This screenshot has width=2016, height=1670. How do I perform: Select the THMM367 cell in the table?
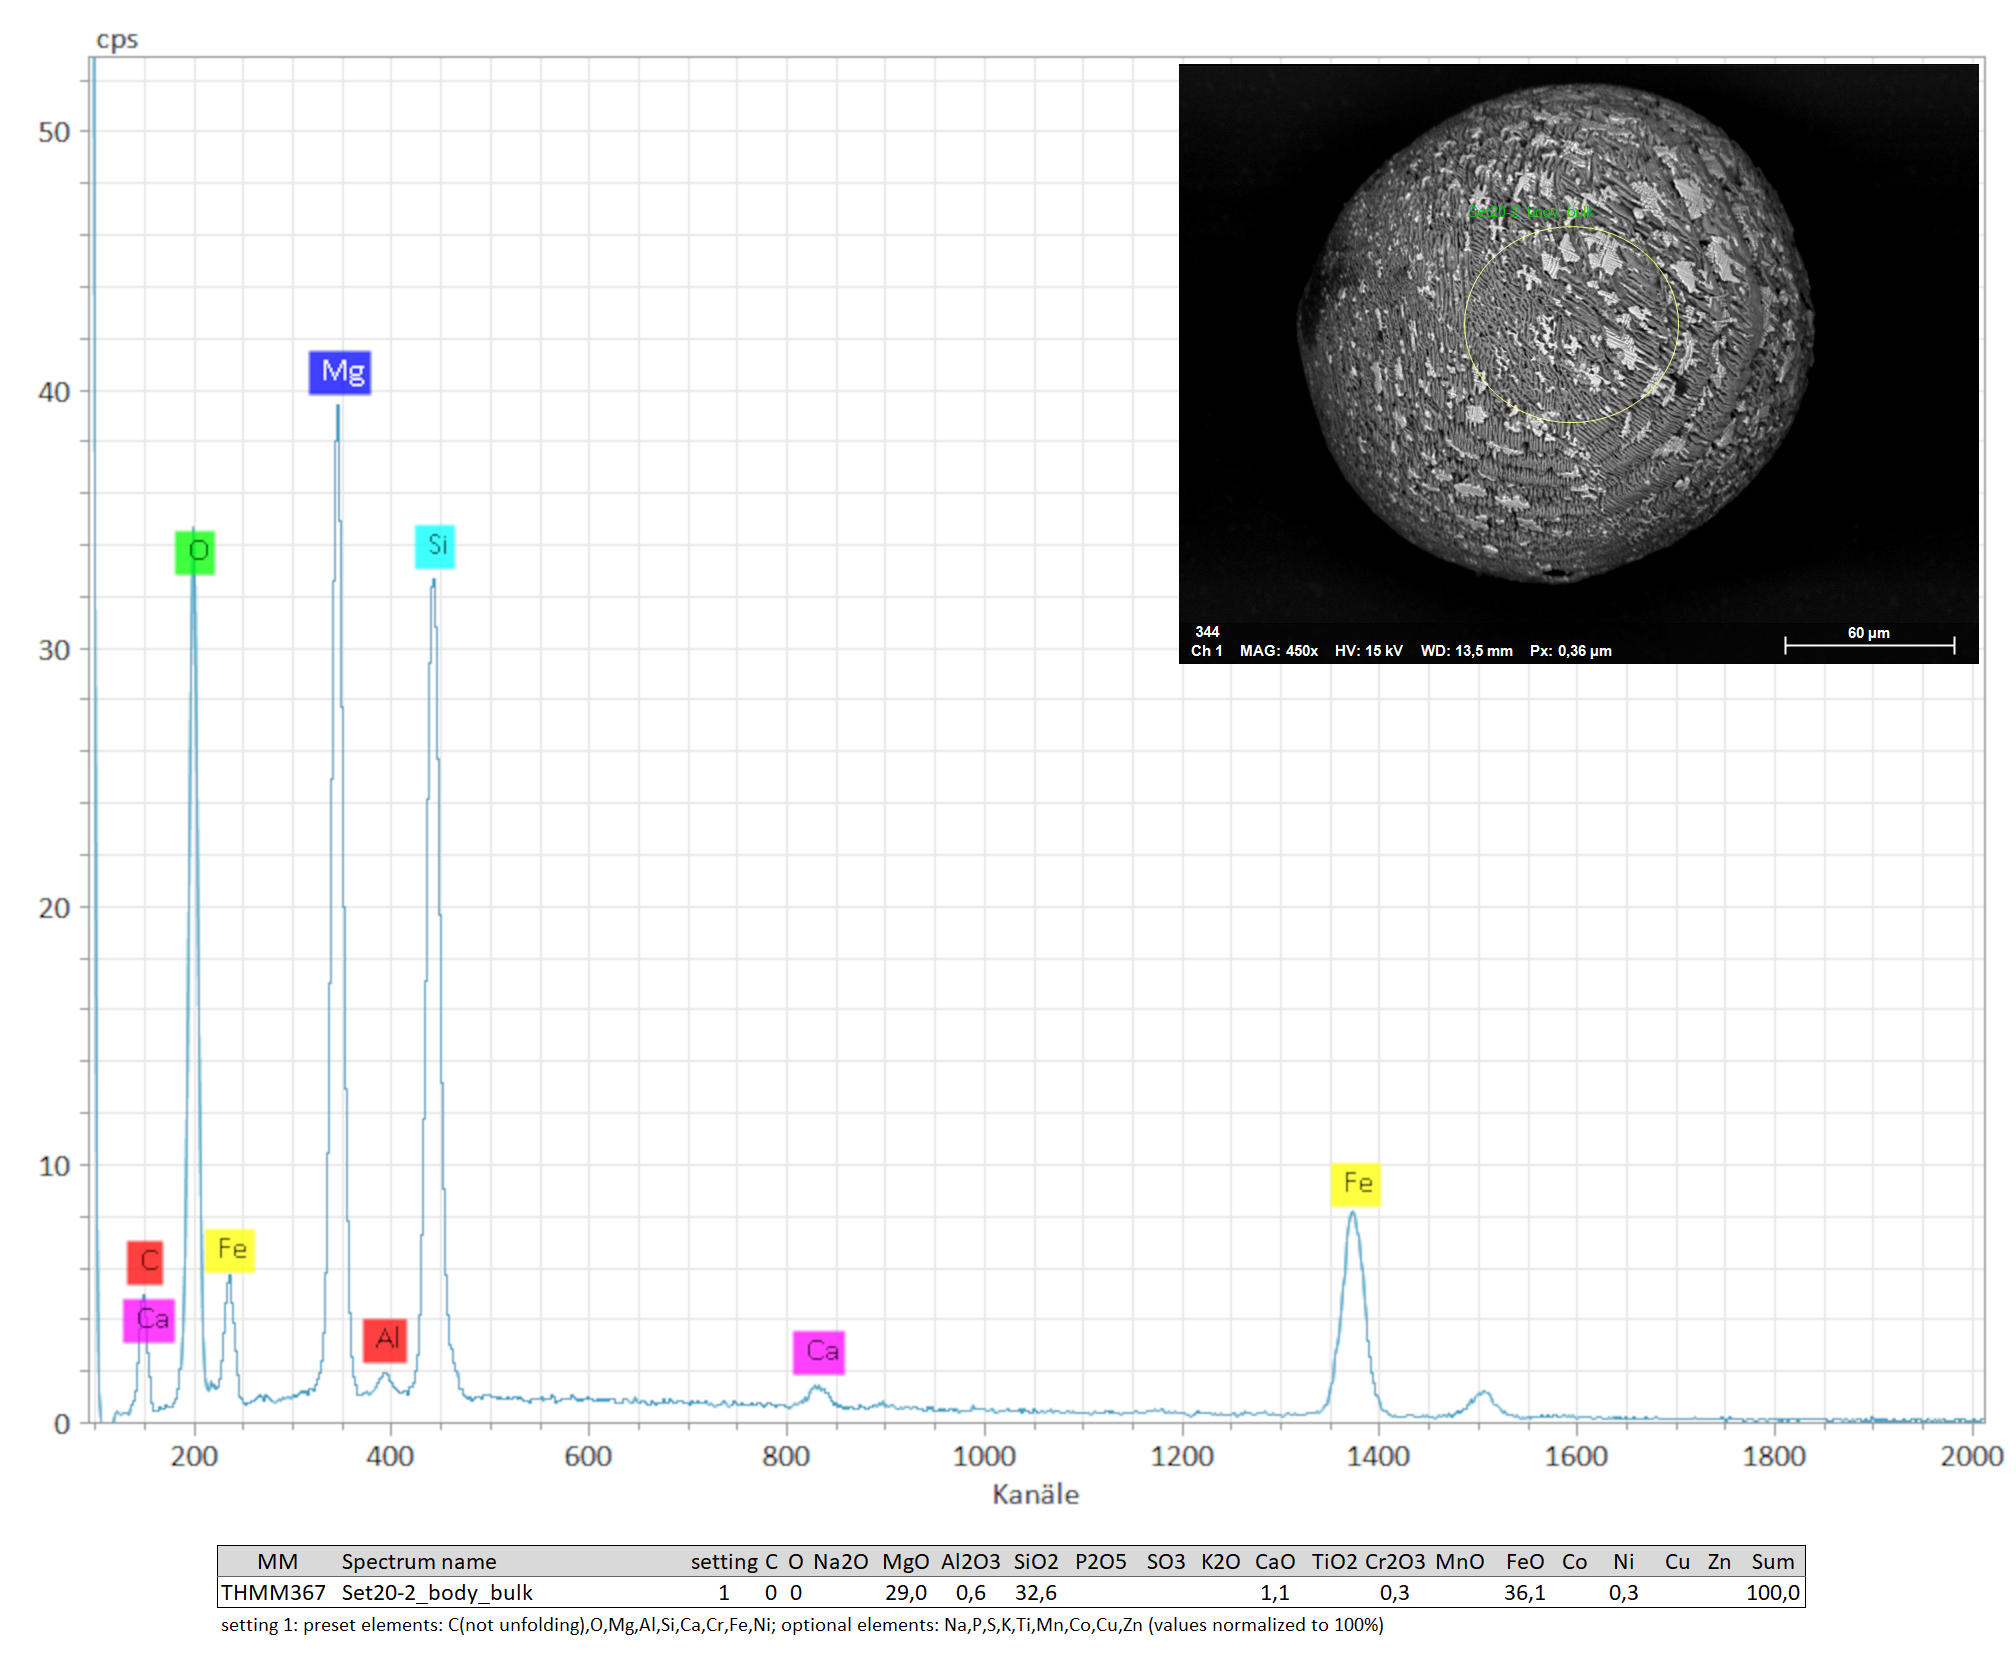pos(273,1592)
